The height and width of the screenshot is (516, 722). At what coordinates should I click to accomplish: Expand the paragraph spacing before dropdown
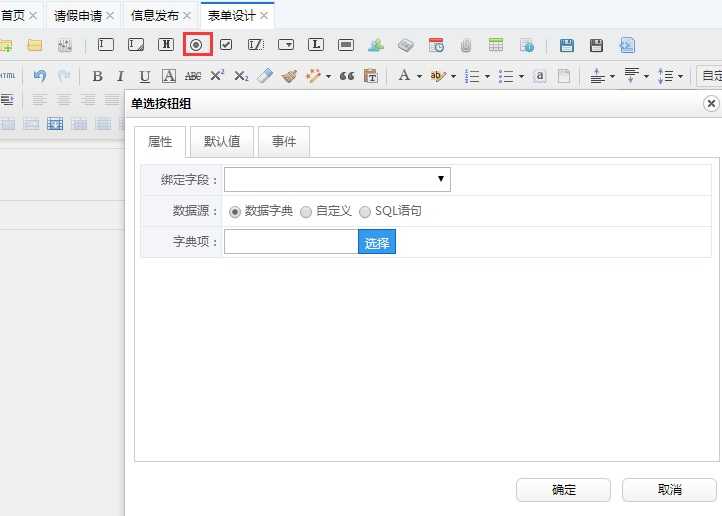[x=612, y=76]
